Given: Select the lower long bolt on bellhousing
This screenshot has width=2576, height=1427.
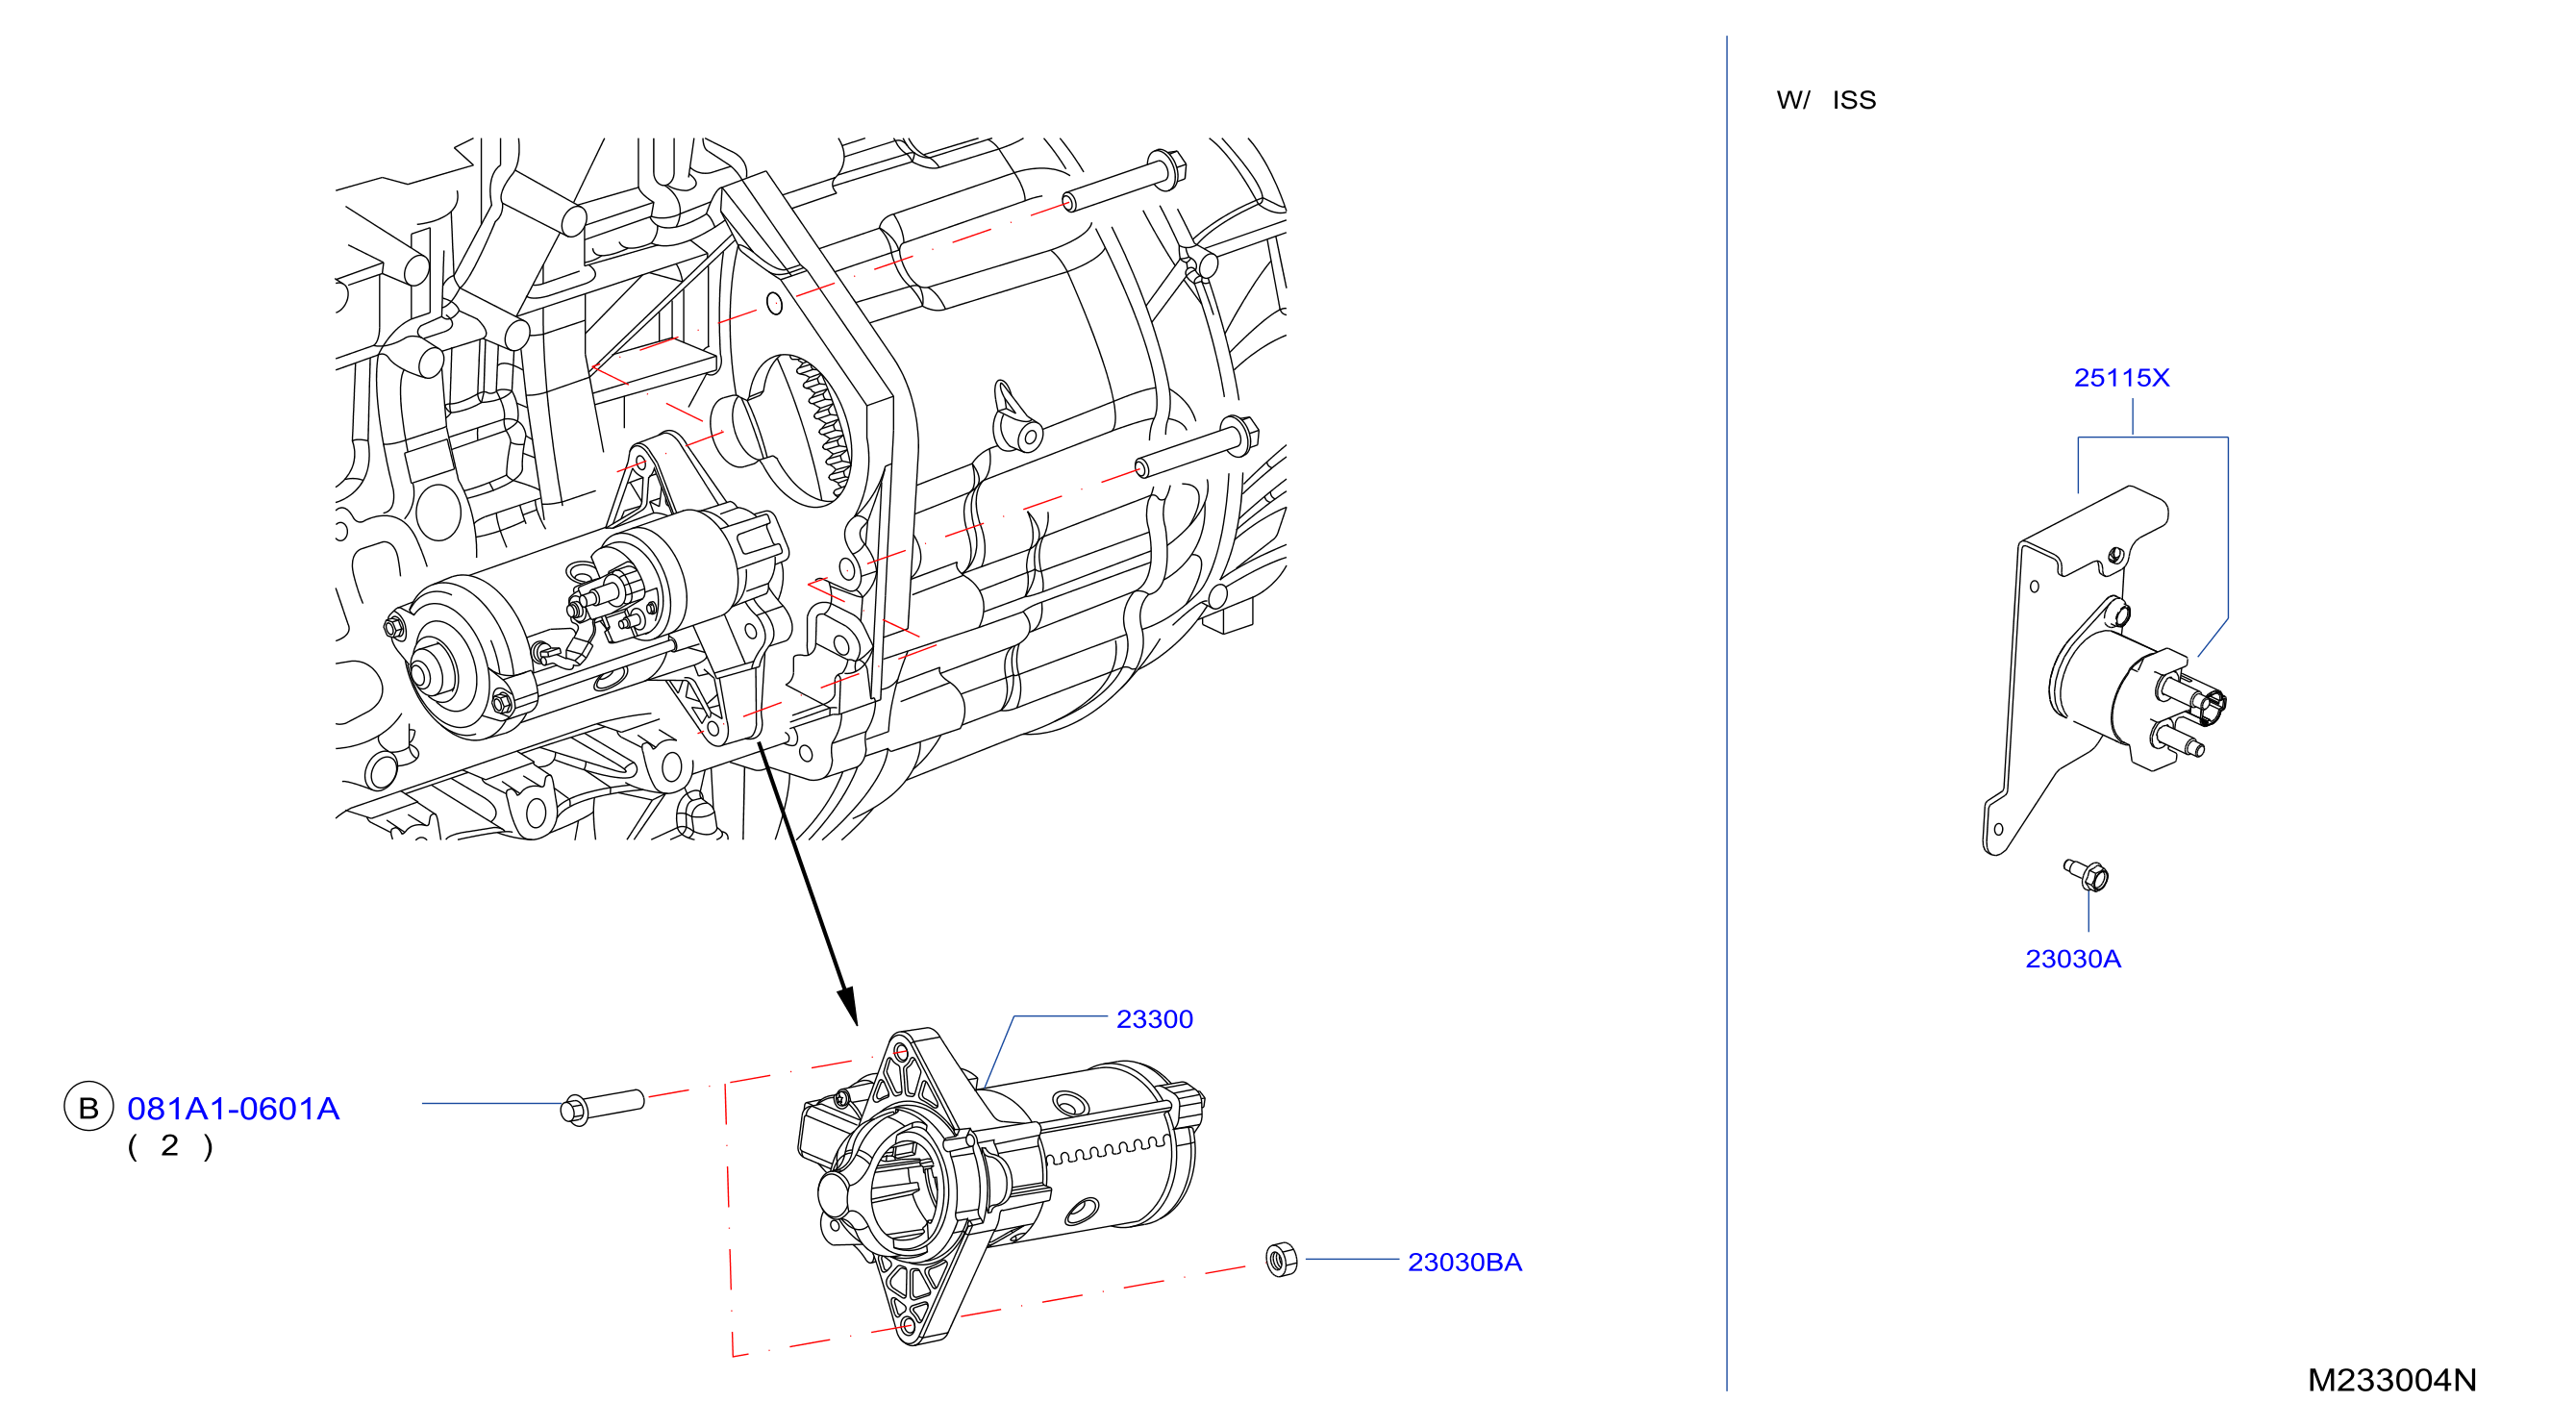Looking at the screenshot, I should 1196,448.
